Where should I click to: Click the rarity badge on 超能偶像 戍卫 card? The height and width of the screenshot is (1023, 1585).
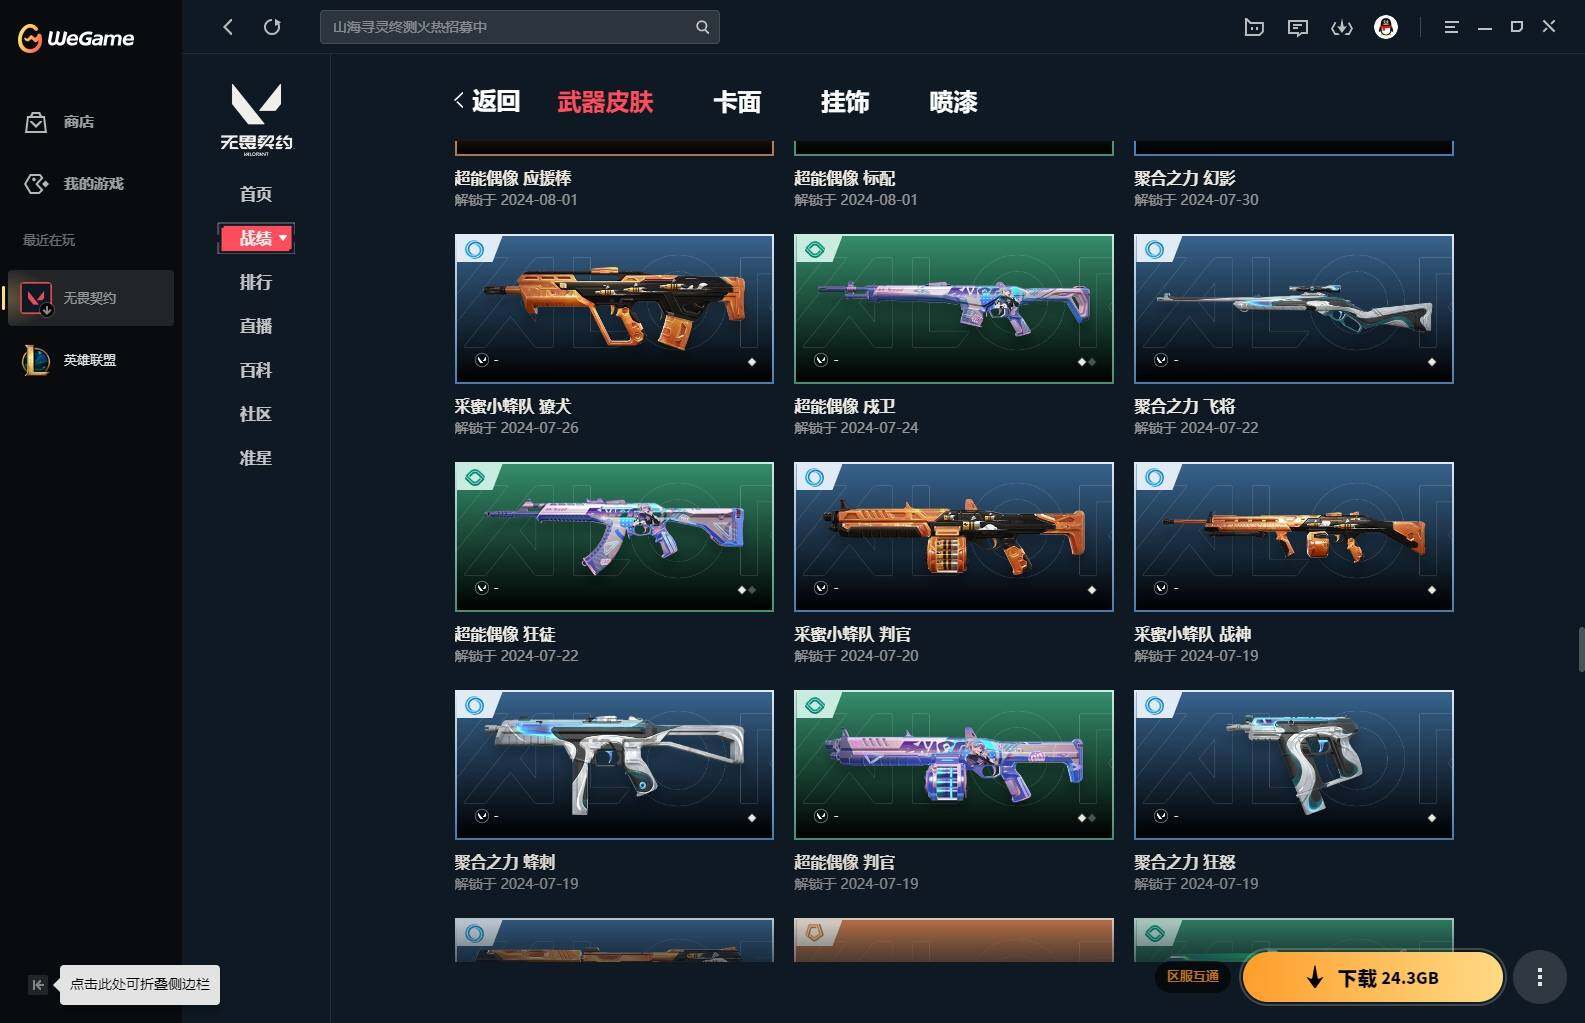(815, 249)
